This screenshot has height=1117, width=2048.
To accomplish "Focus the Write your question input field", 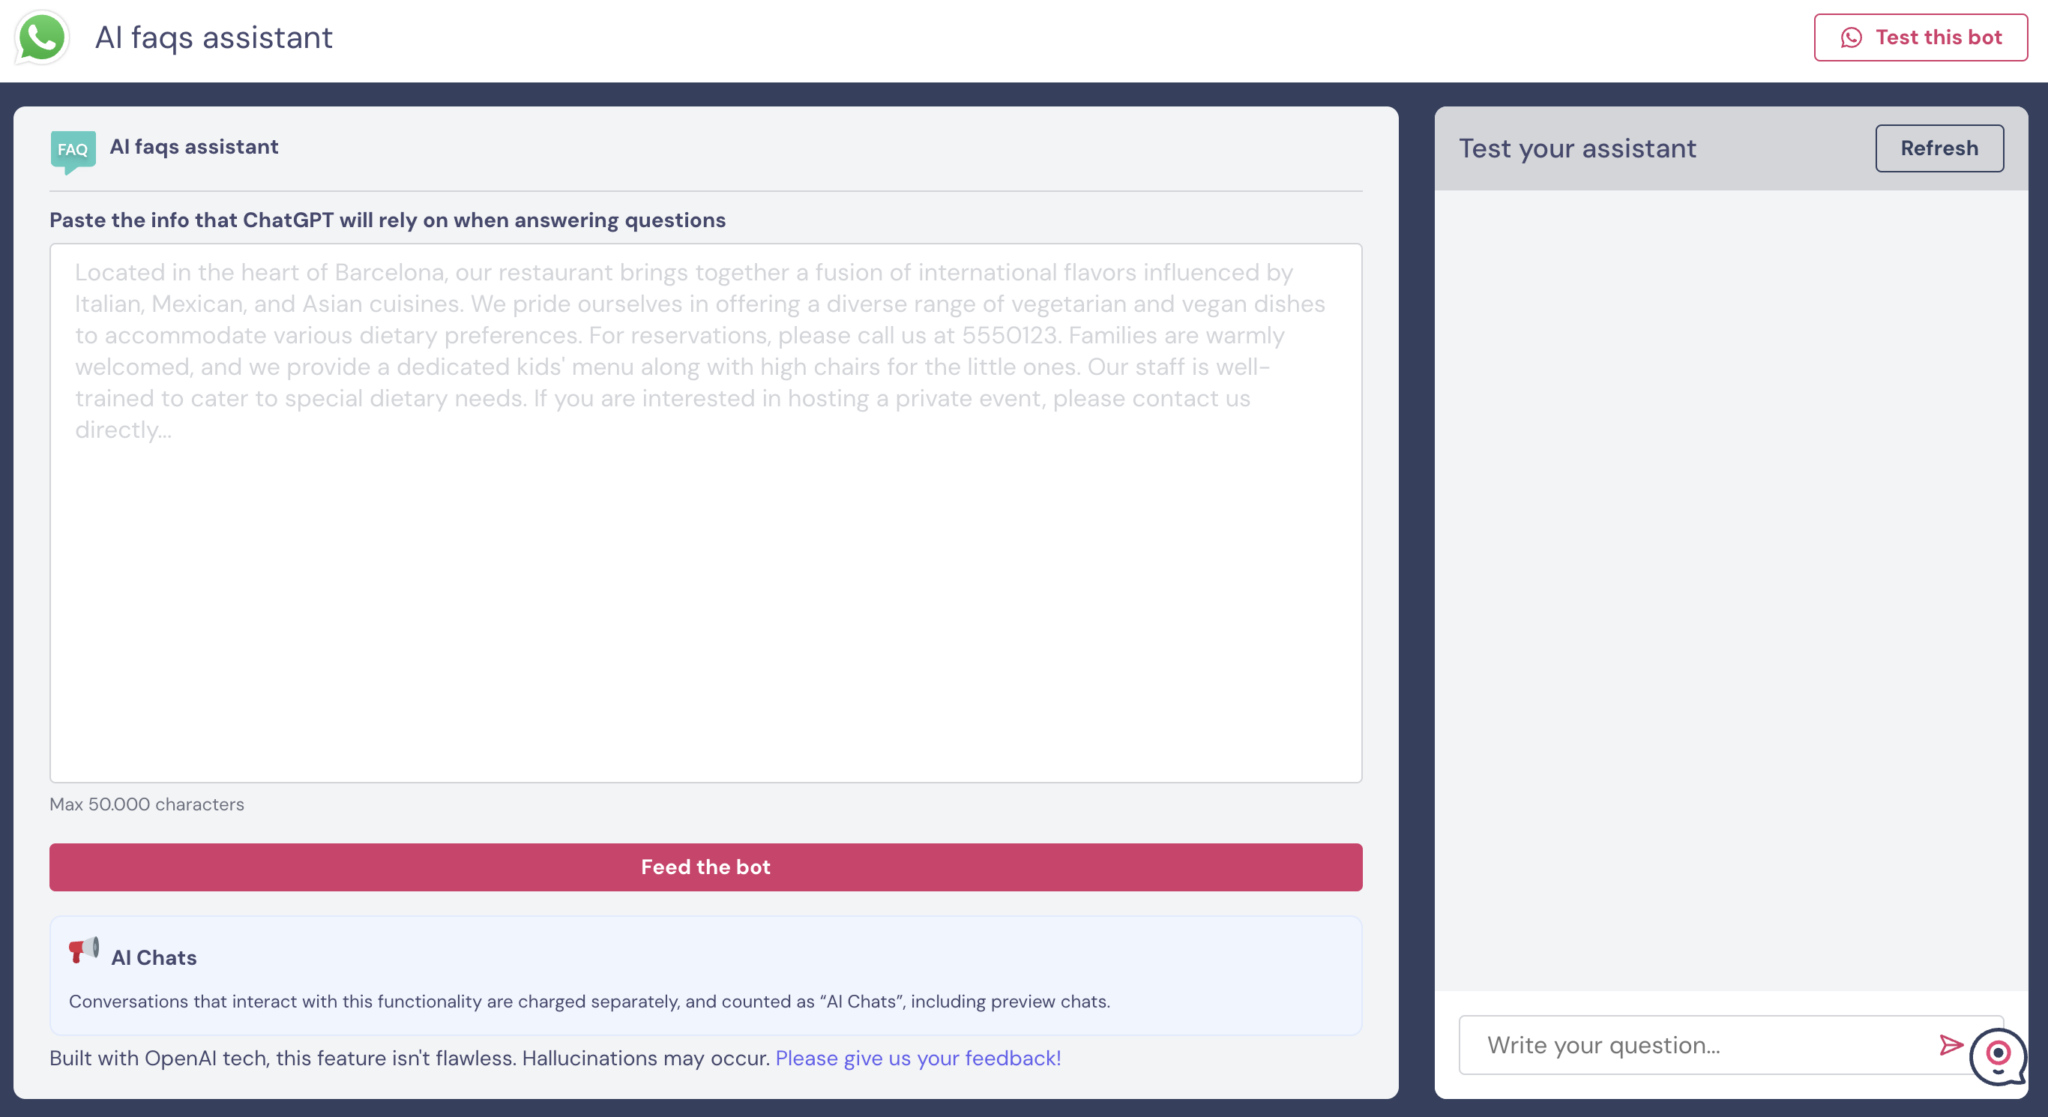I will pyautogui.click(x=1700, y=1045).
